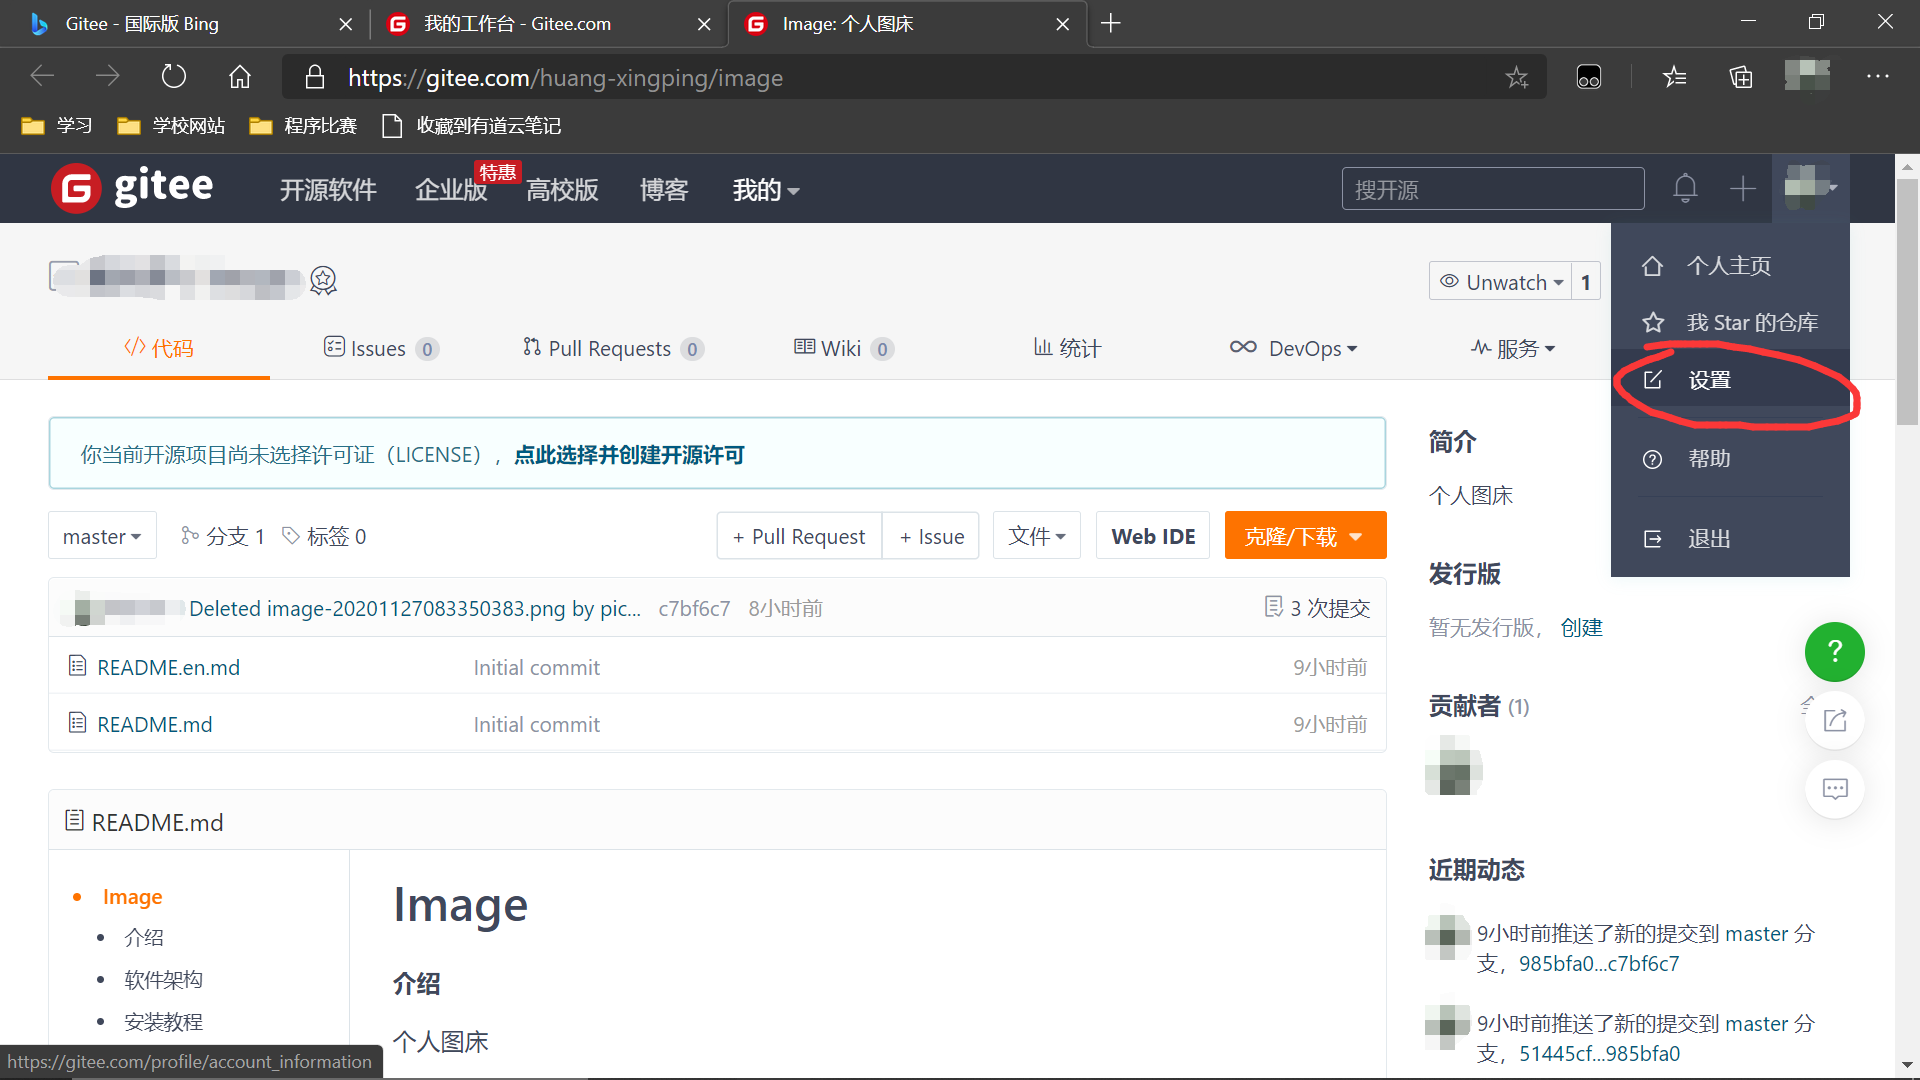
Task: Click 985bfa0...c7bf6c7 activity link
Action: point(1599,963)
